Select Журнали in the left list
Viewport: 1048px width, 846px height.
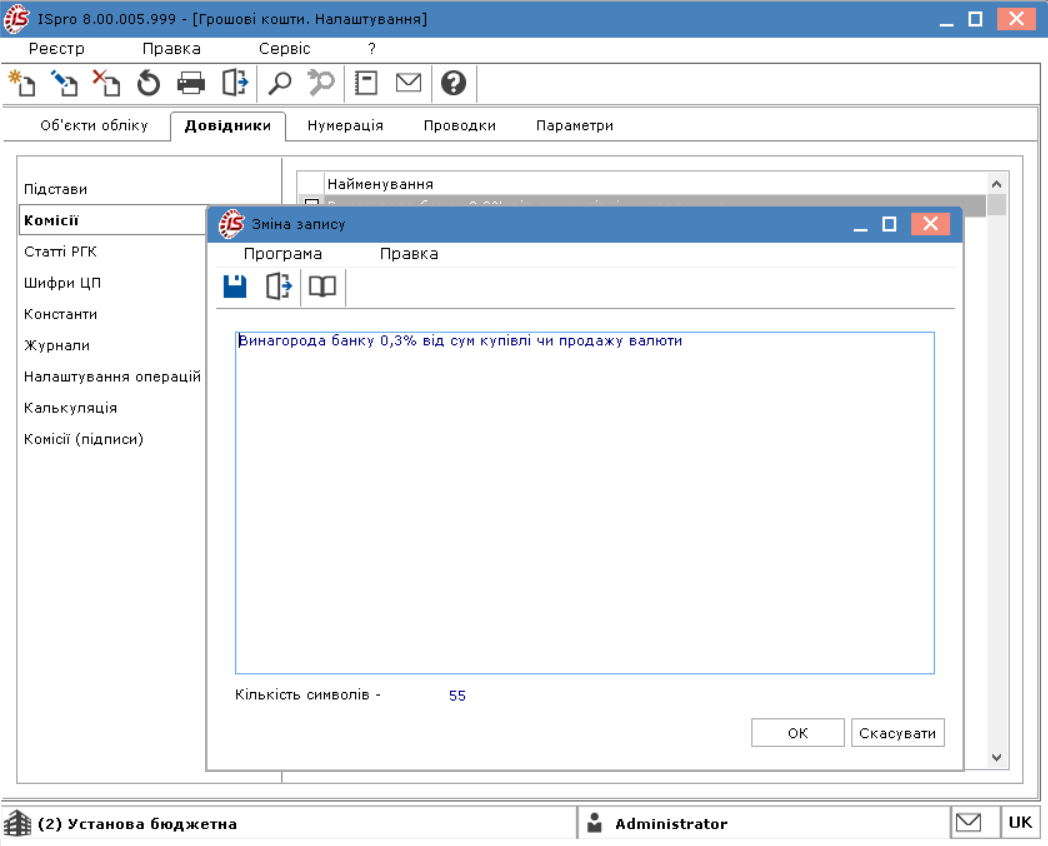(x=57, y=345)
